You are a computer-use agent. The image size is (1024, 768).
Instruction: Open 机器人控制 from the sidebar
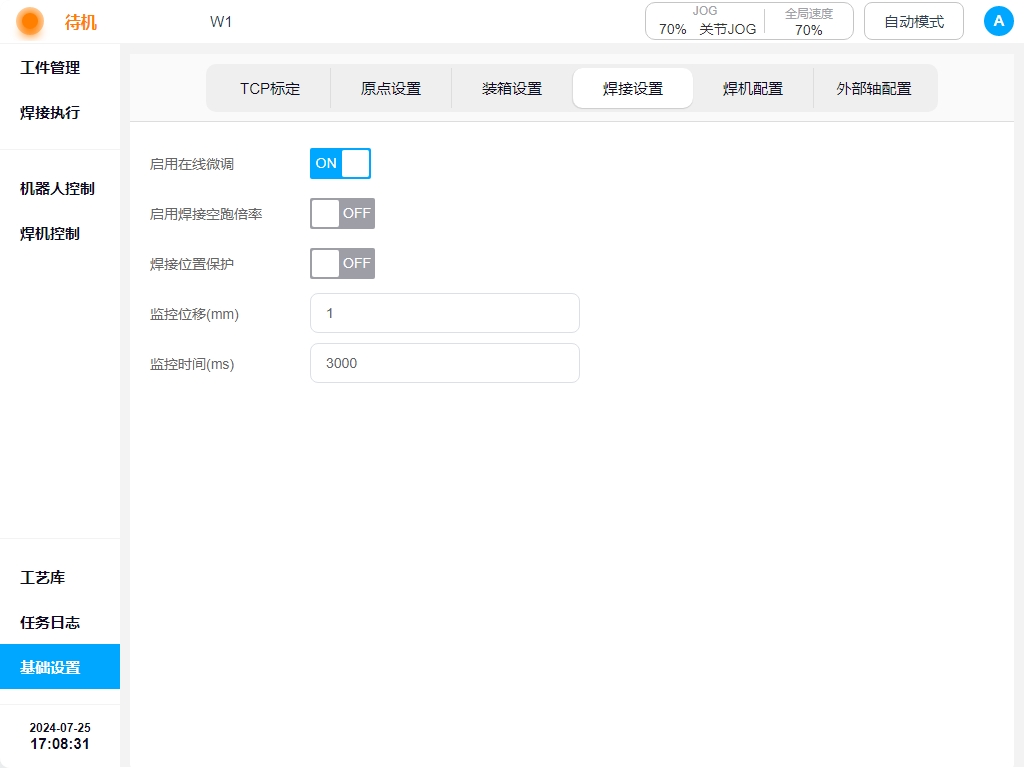[x=58, y=188]
